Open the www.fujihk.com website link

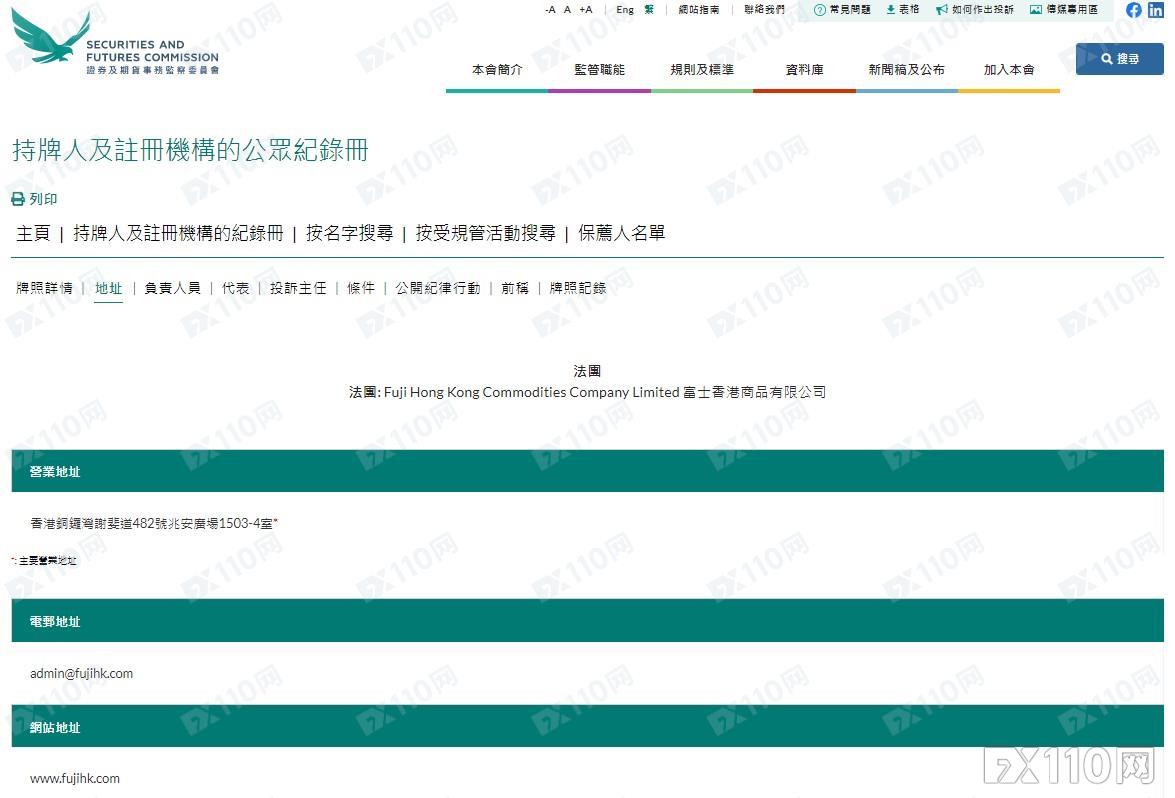pos(73,778)
